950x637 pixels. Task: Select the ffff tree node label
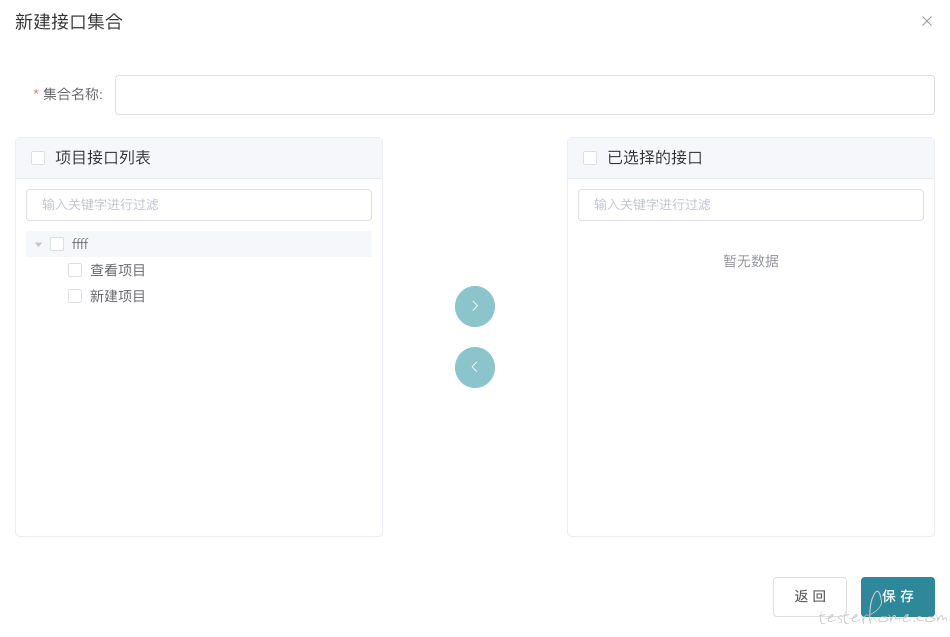80,244
